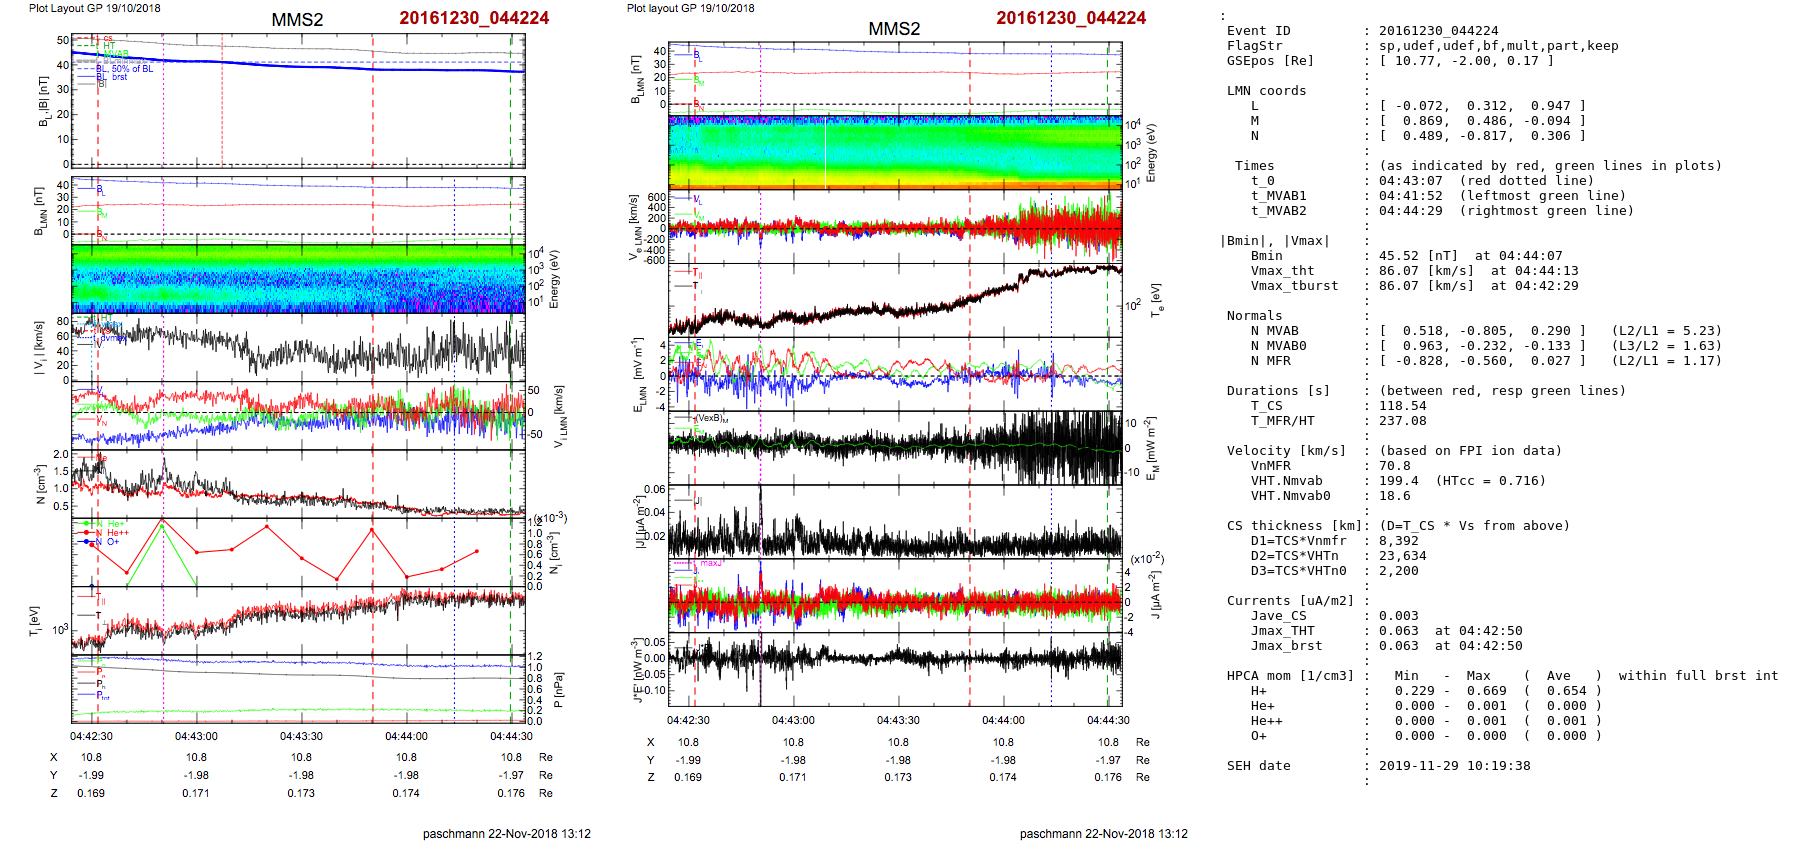Click the Plot Layout GP label at top left
The width and height of the screenshot is (1804, 841).
point(94,8)
